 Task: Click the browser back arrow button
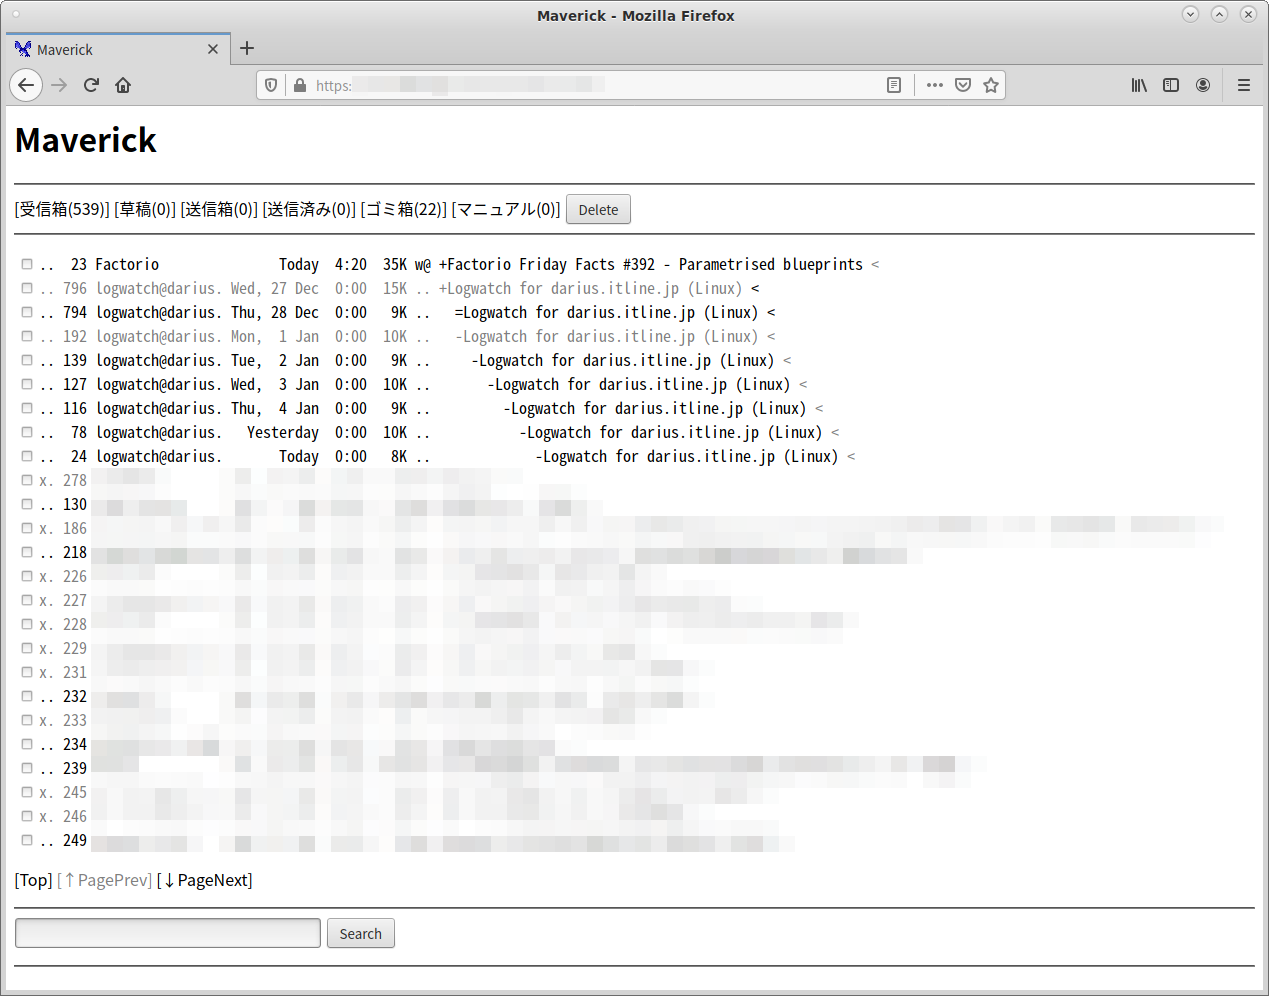click(x=26, y=85)
